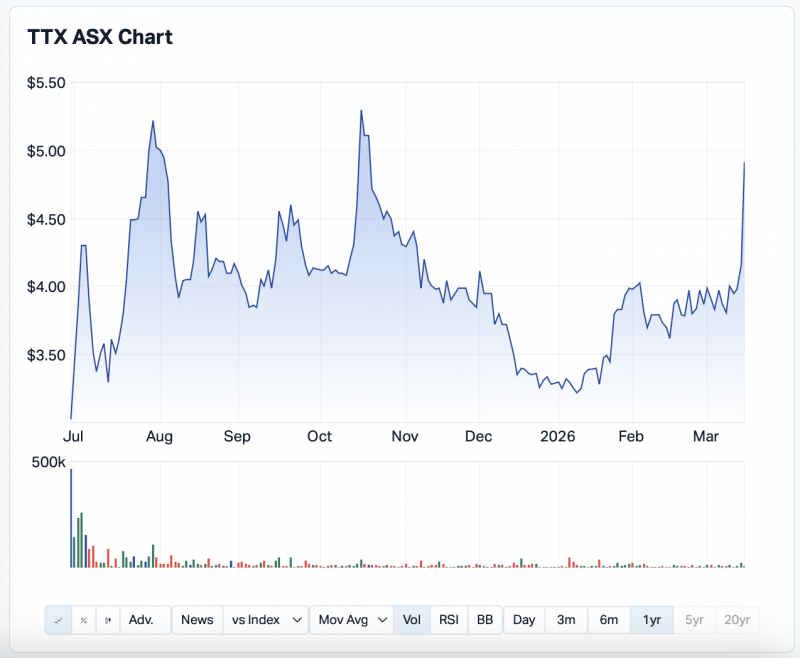This screenshot has width=800, height=658.
Task: Click the latest March price point
Action: point(744,163)
